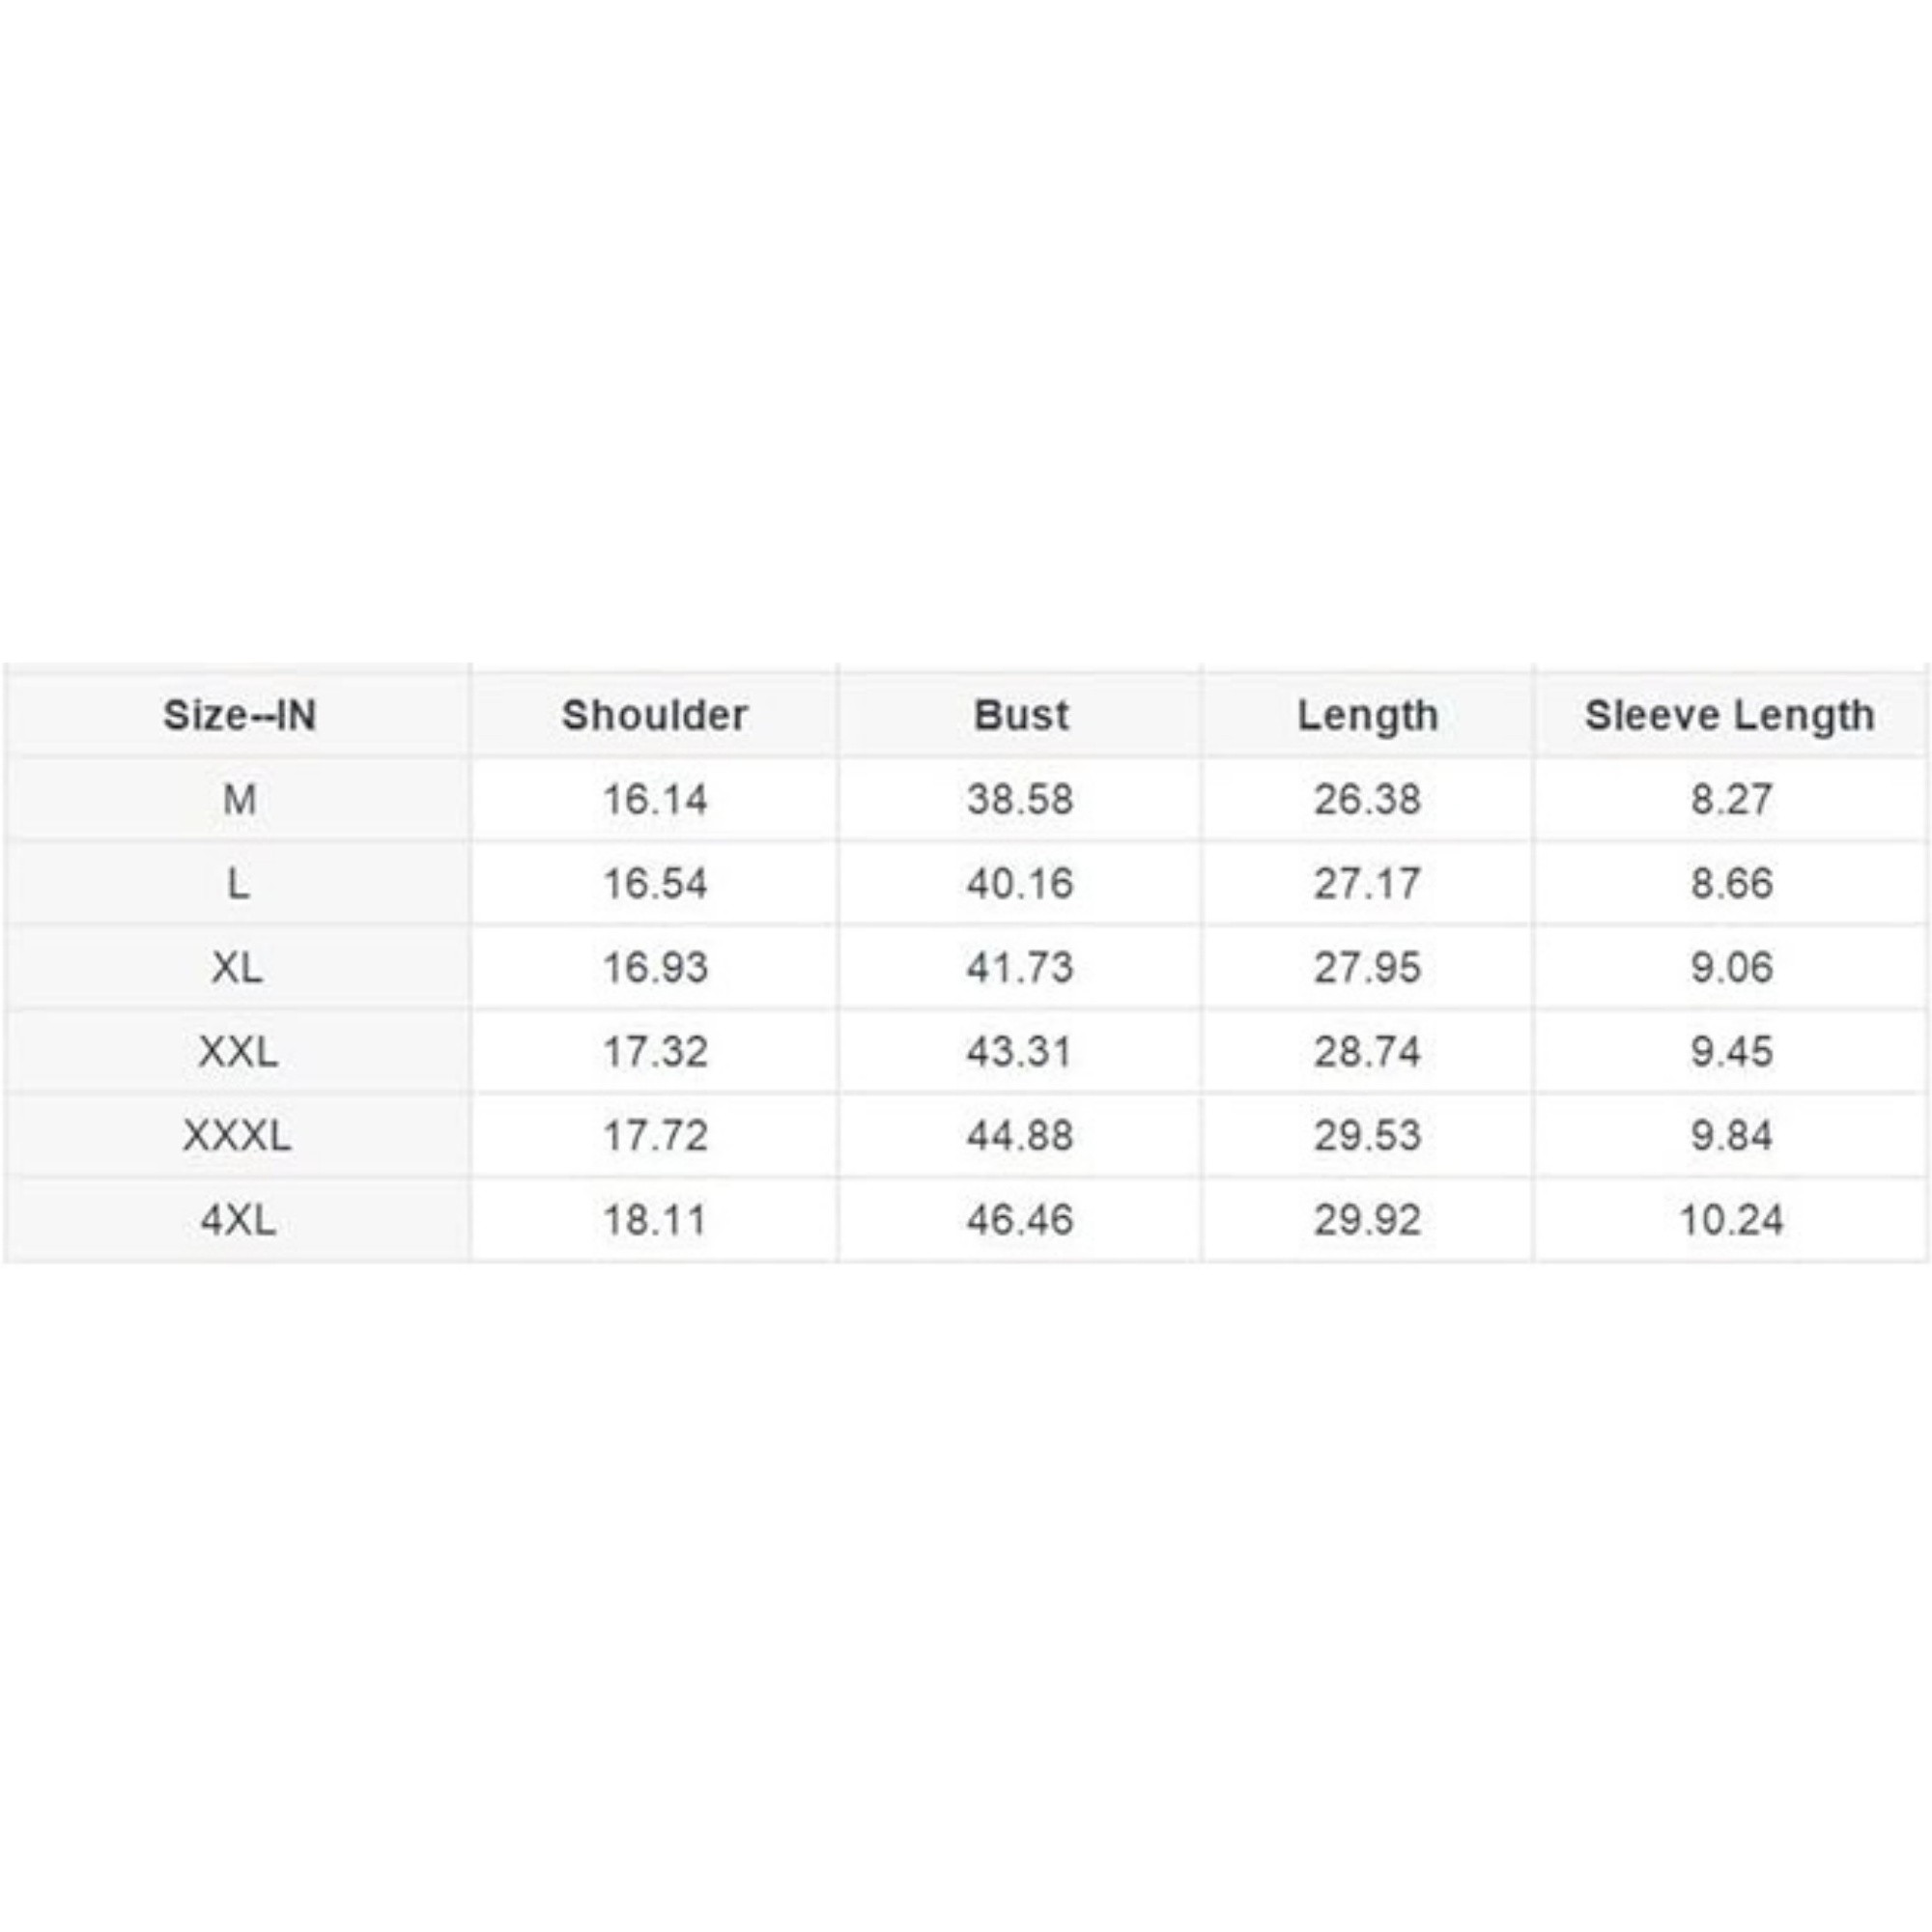
Task: Click the 27.95 length value for XL
Action: click(x=1367, y=967)
